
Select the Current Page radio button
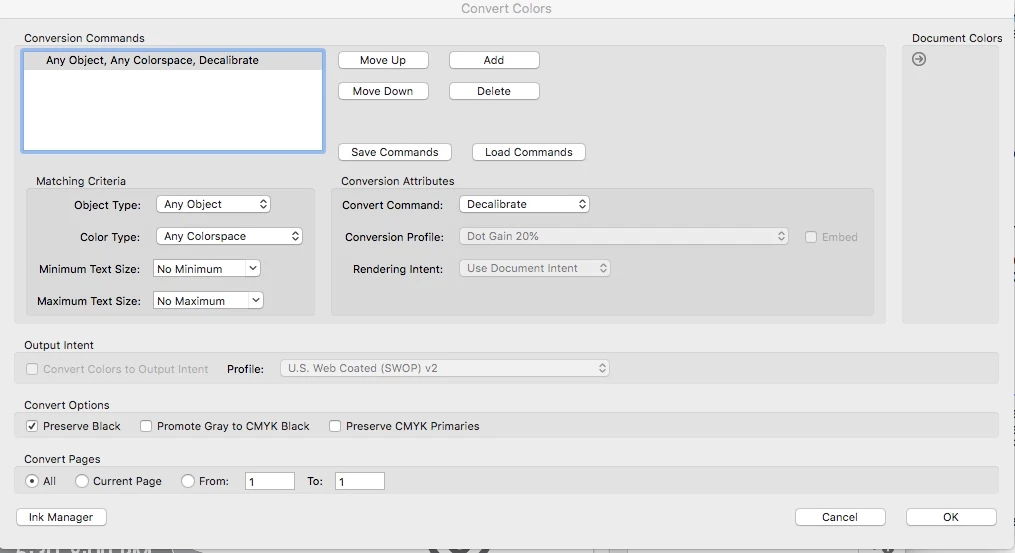(x=82, y=481)
